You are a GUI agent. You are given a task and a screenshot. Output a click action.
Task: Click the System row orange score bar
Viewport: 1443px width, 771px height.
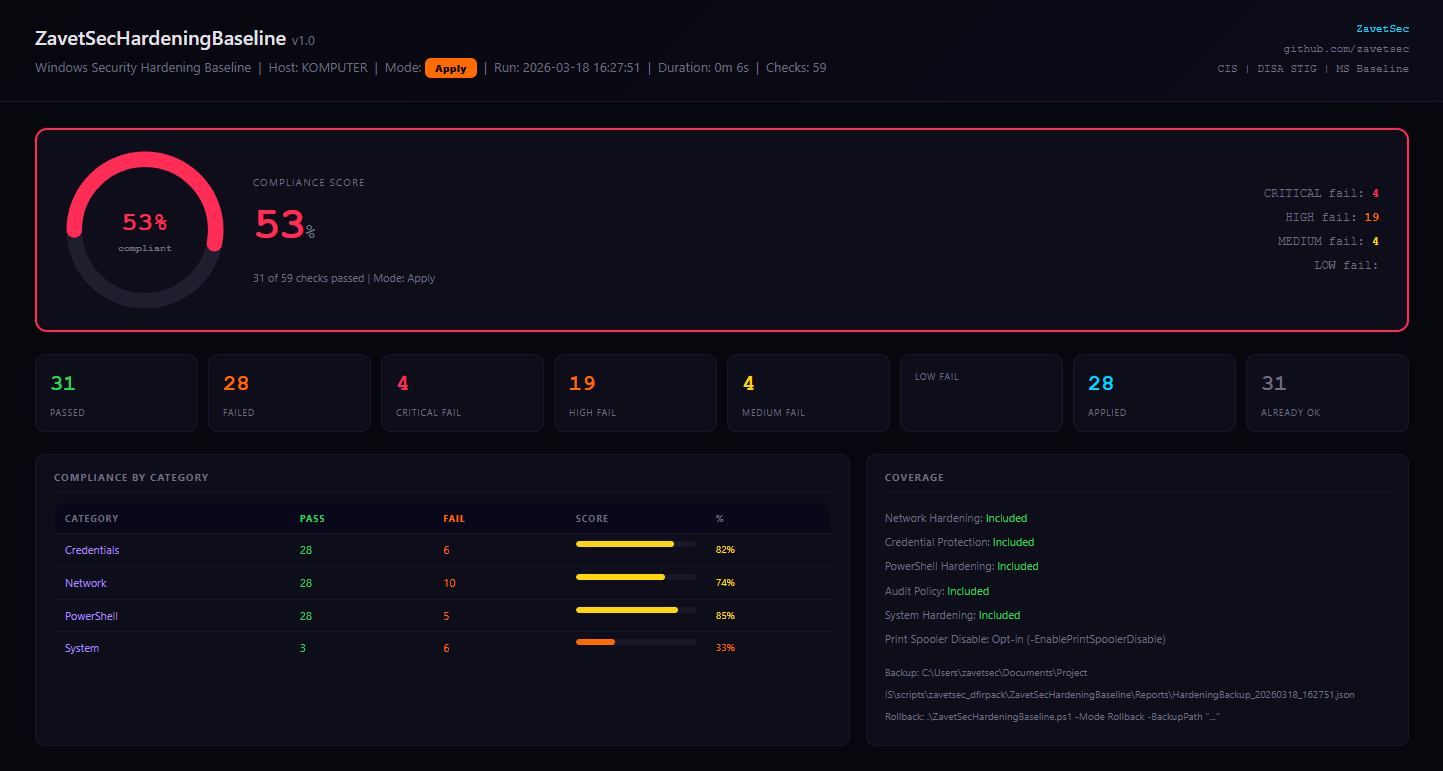[596, 642]
